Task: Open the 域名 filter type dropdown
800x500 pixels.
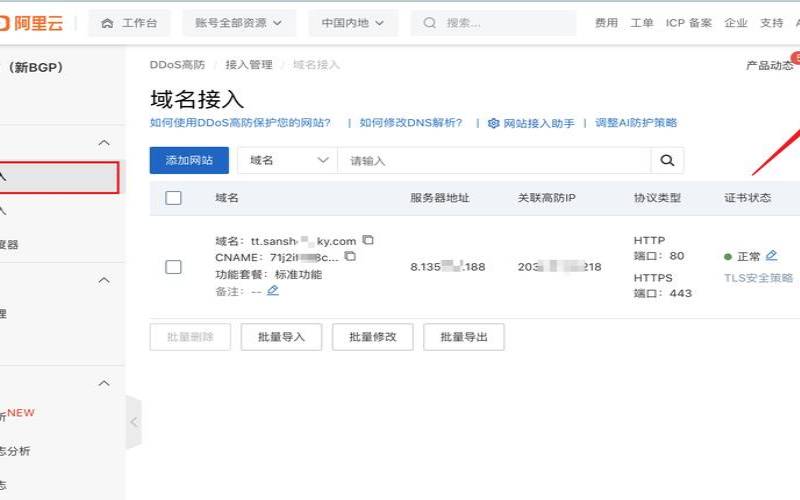Action: [x=287, y=160]
